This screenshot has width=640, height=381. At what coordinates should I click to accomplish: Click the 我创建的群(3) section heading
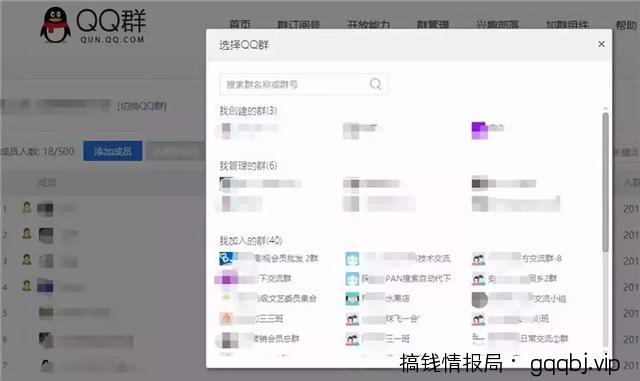pyautogui.click(x=248, y=111)
